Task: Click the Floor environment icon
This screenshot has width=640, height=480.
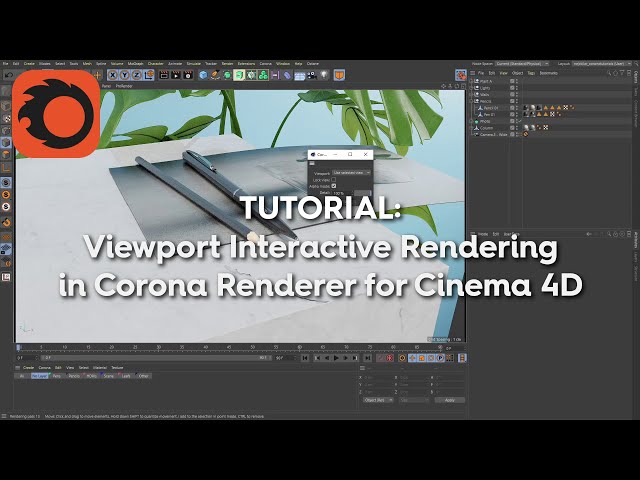Action: tap(300, 76)
